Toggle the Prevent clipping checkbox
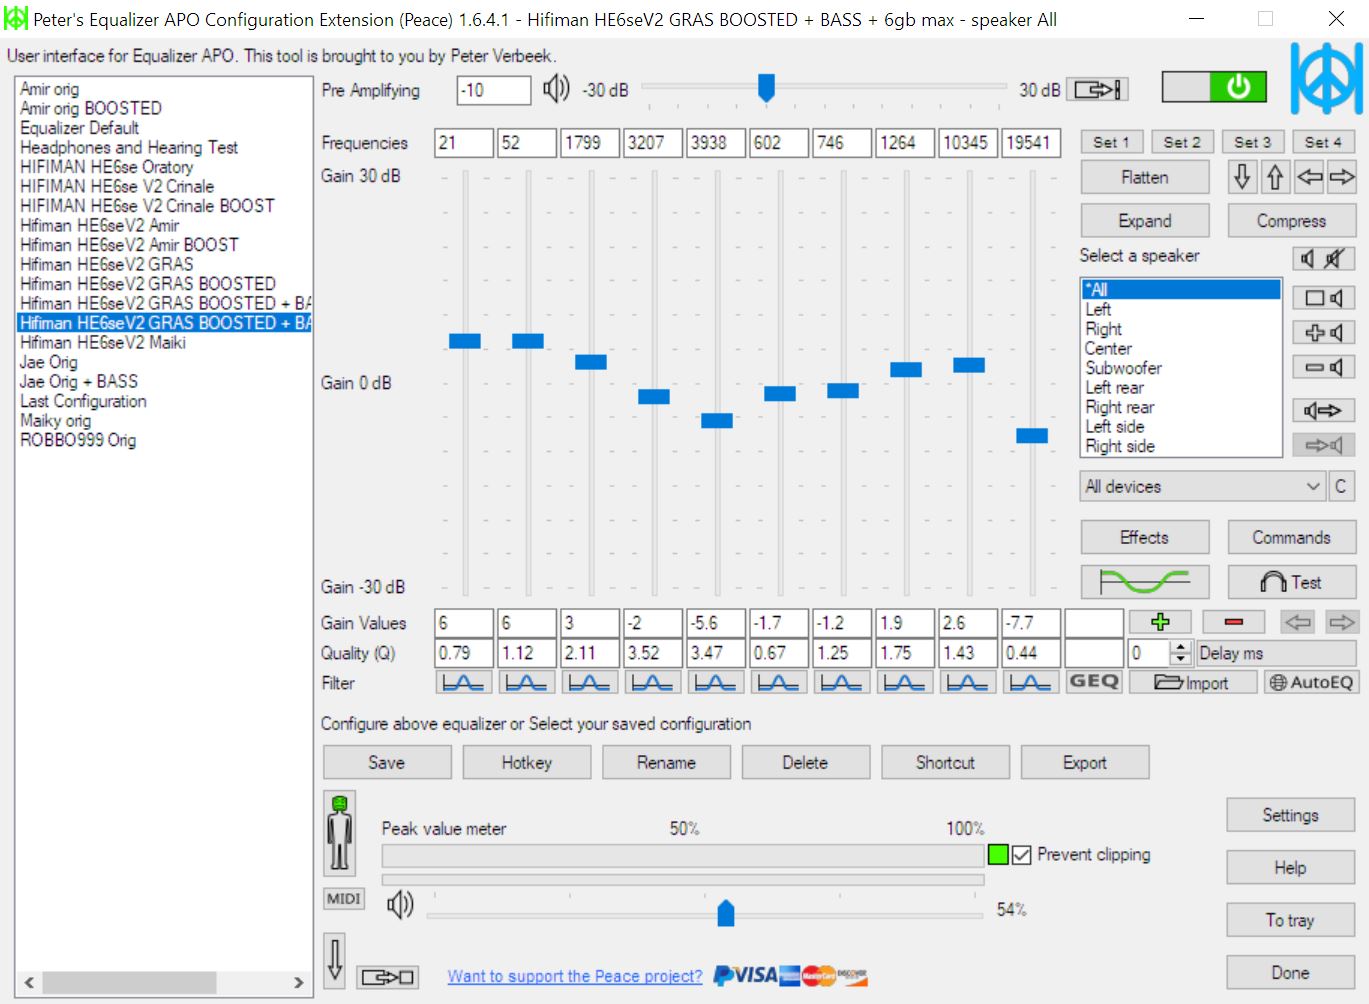The image size is (1369, 1004). (x=1021, y=855)
